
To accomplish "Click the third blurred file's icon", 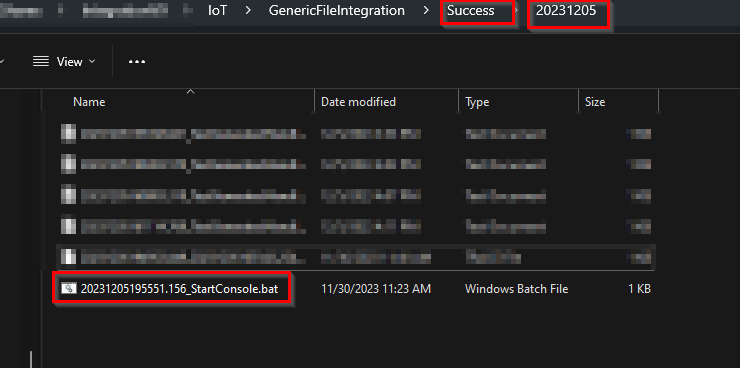I will pyautogui.click(x=69, y=194).
